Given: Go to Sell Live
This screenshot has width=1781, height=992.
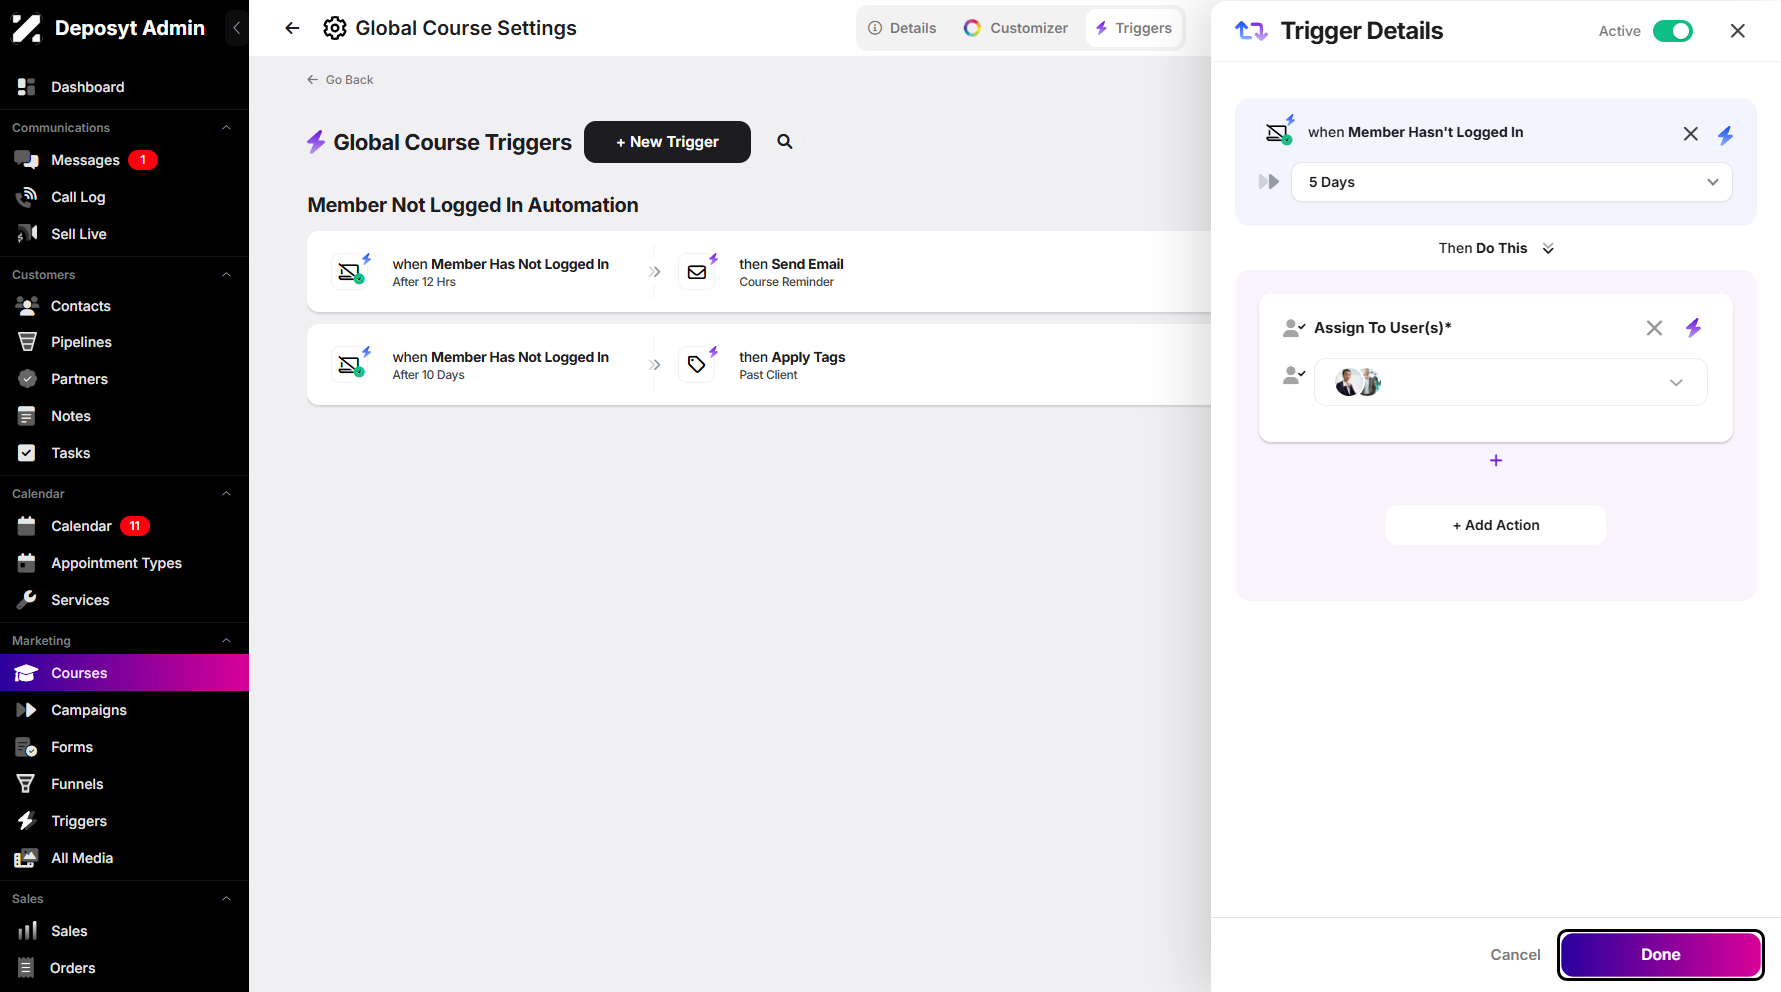Looking at the screenshot, I should 124,234.
